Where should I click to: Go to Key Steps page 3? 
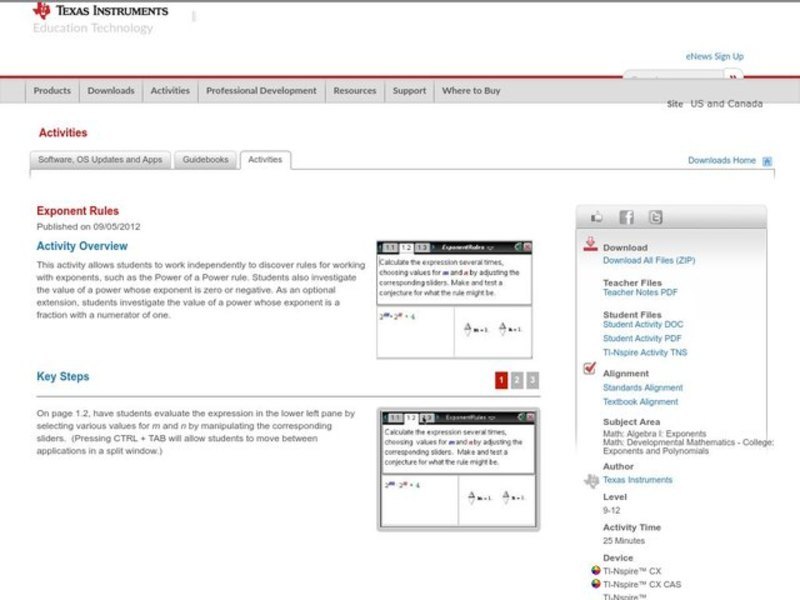[x=533, y=380]
